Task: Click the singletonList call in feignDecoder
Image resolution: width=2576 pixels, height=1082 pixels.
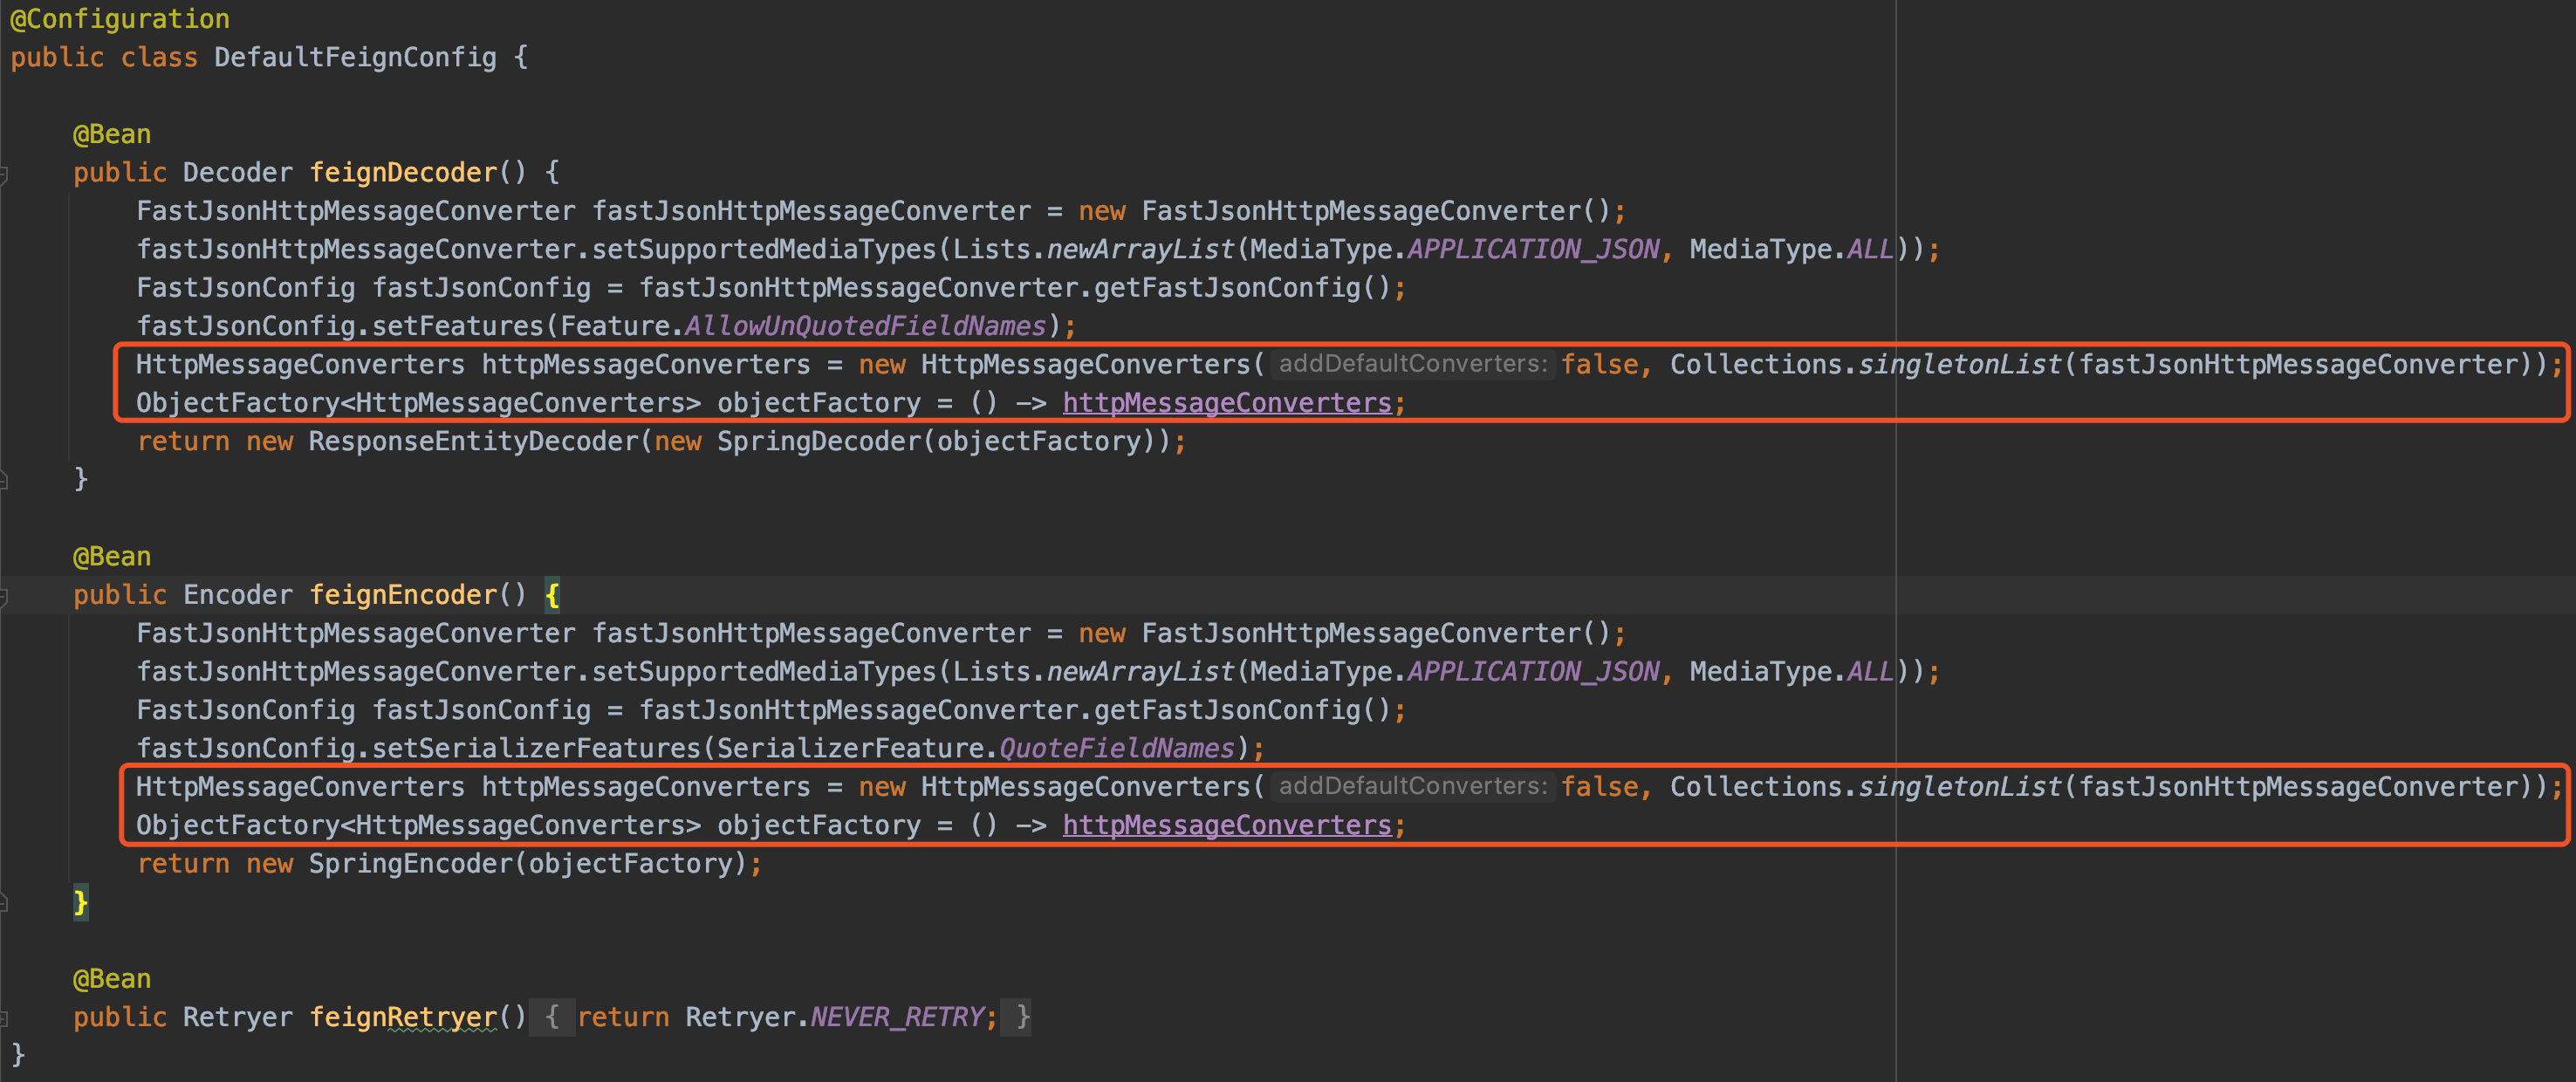Action: tap(1960, 364)
